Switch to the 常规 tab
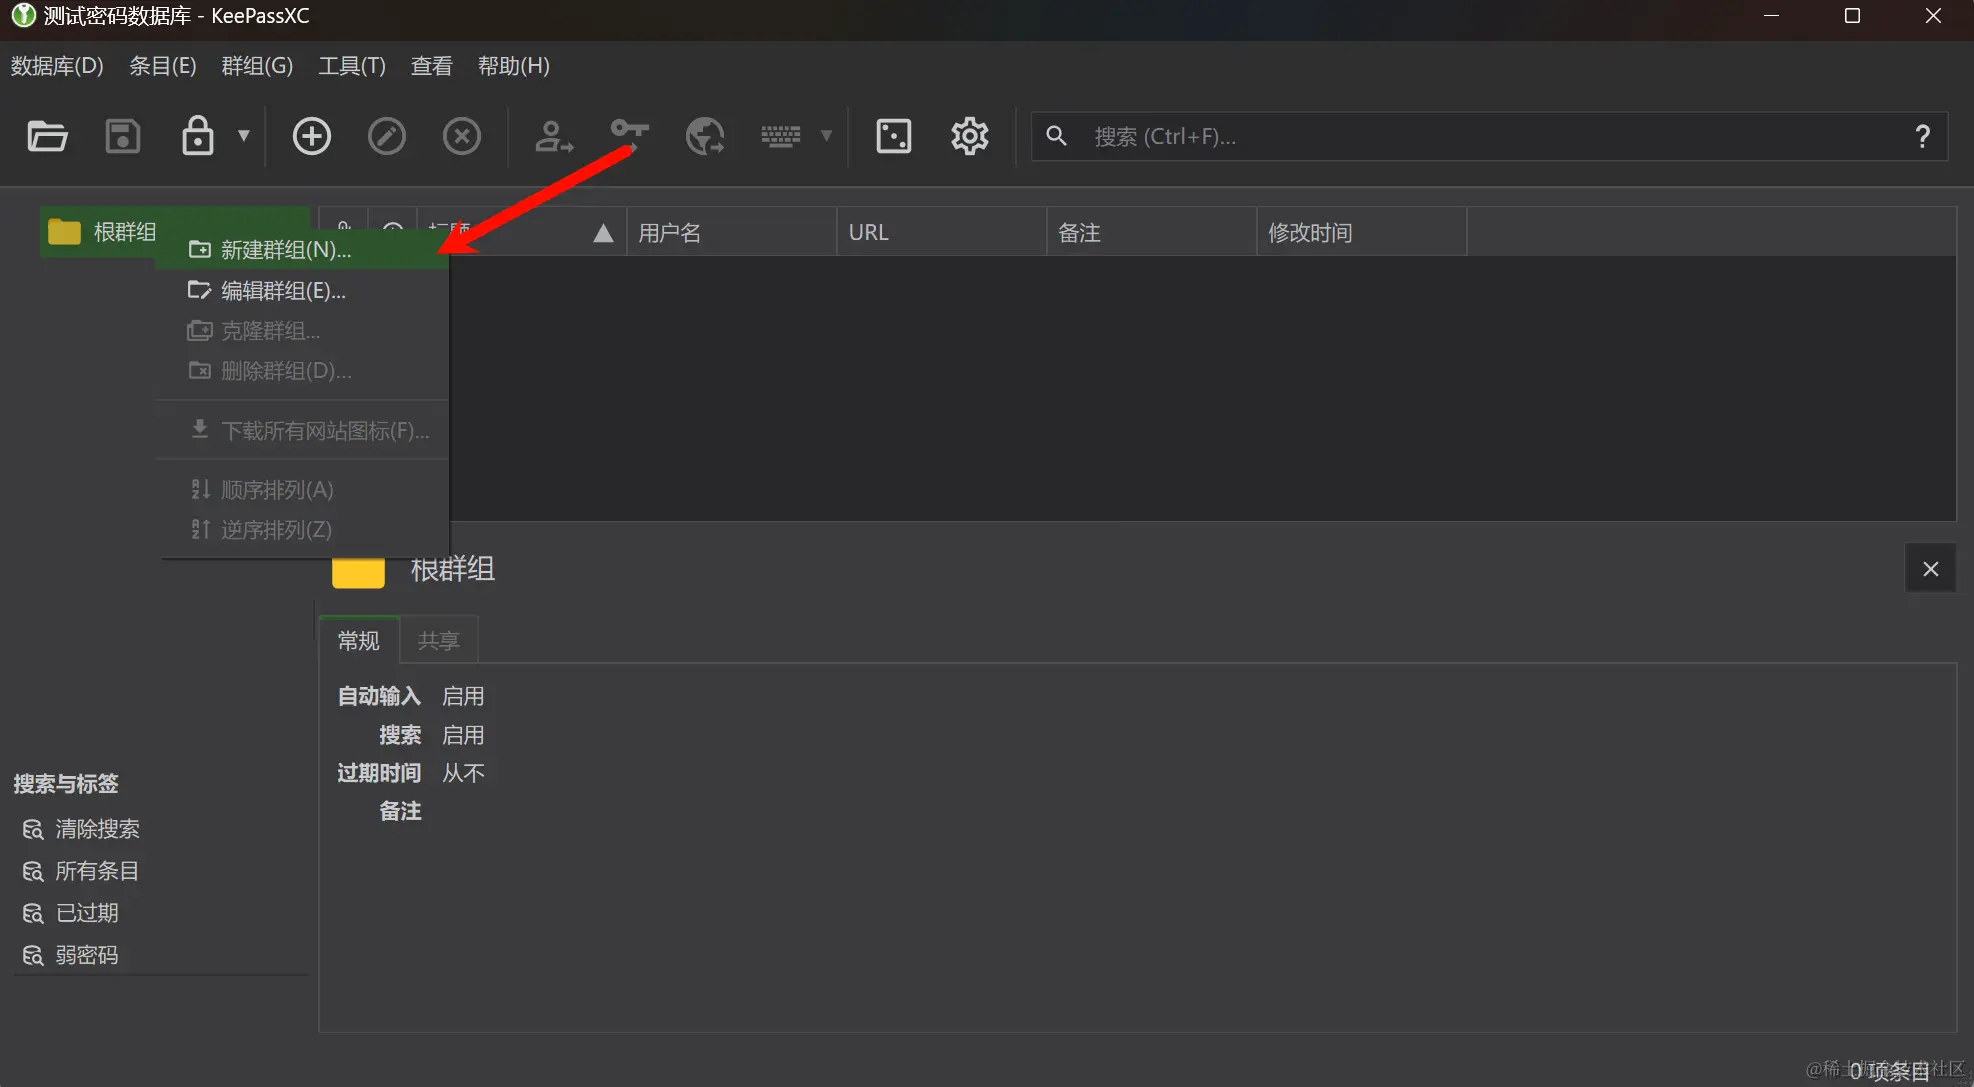The image size is (1974, 1087). coord(359,641)
